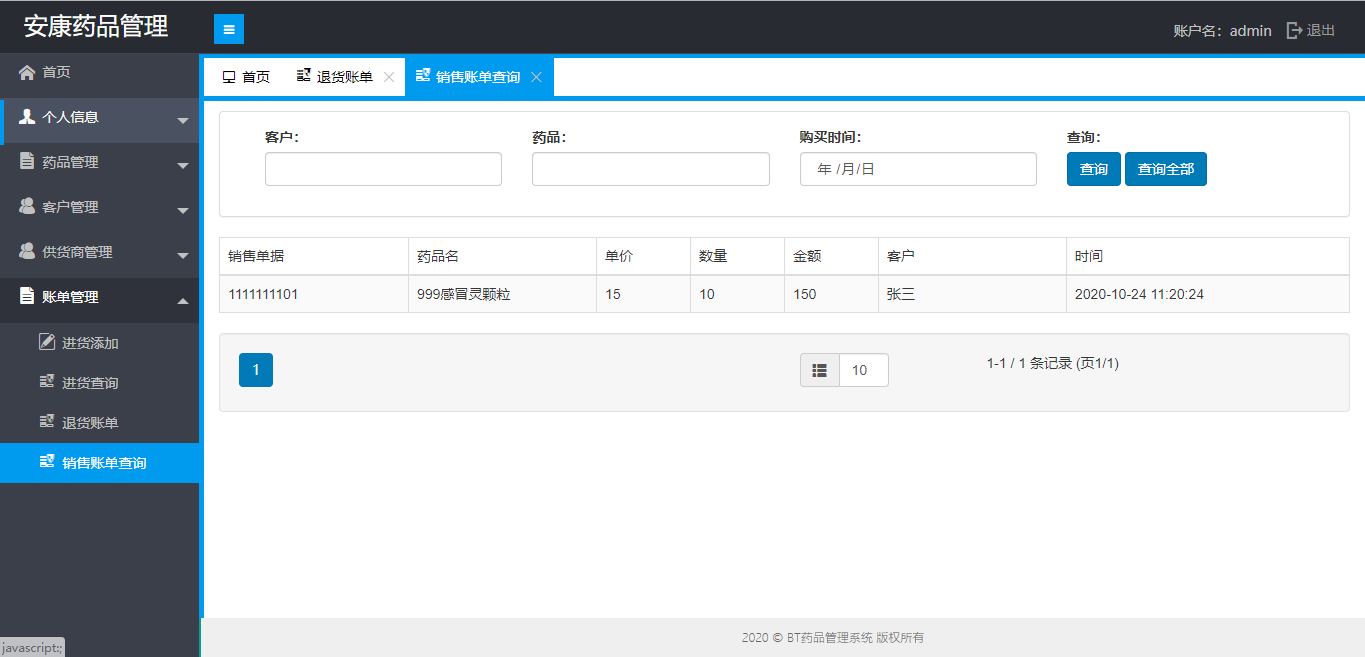Select the 销售账单查询 tab

479,77
